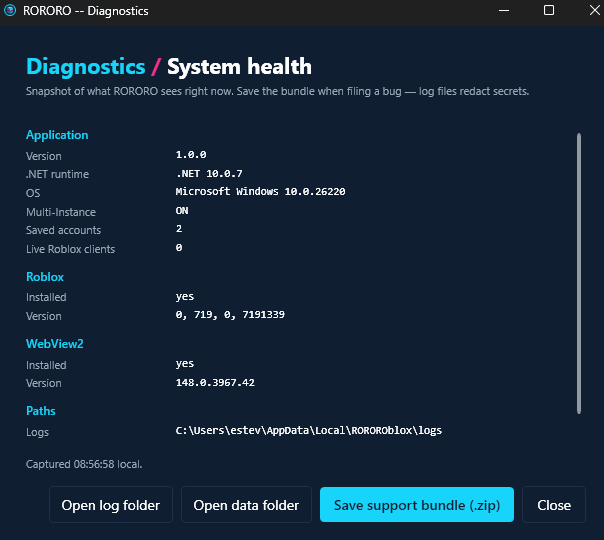Image resolution: width=604 pixels, height=540 pixels.
Task: Select application version value 1.0.0
Action: (x=191, y=155)
